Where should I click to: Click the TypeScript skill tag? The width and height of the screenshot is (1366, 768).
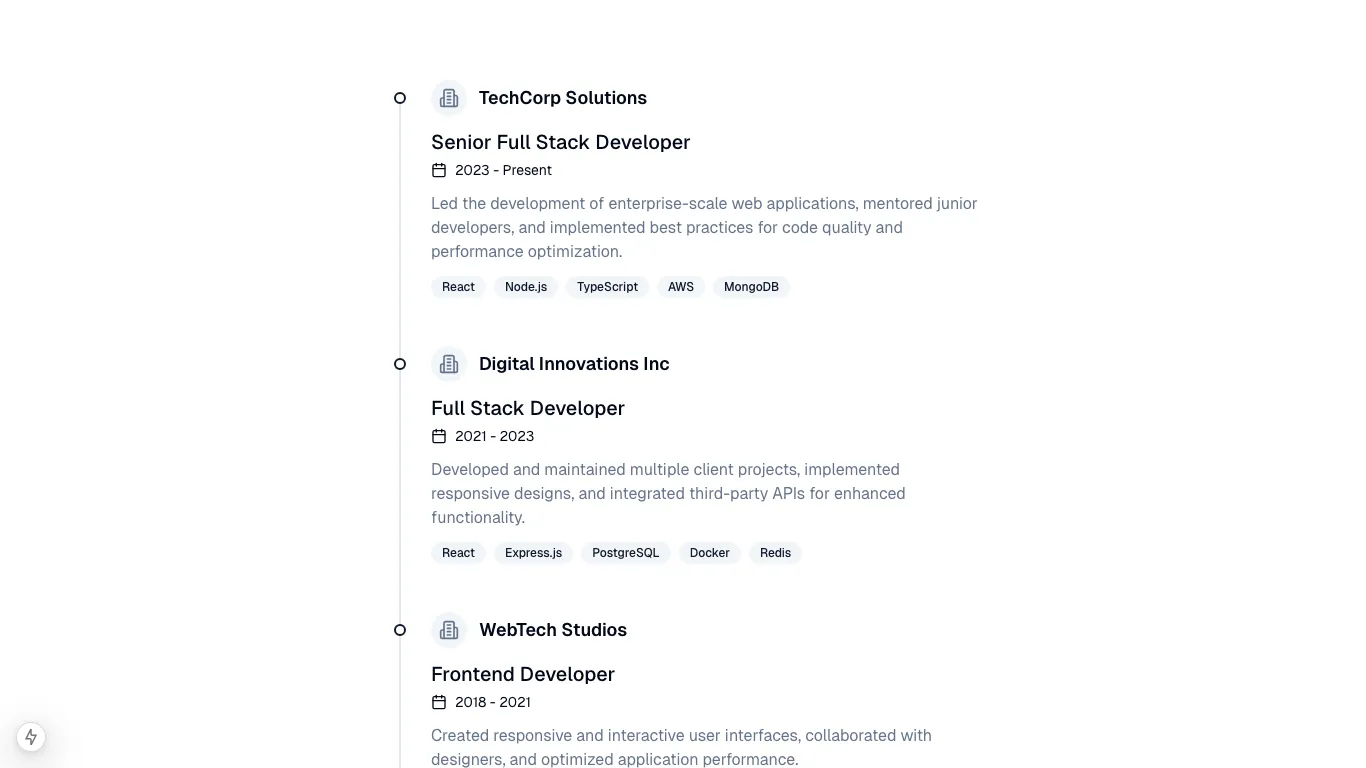(607, 287)
